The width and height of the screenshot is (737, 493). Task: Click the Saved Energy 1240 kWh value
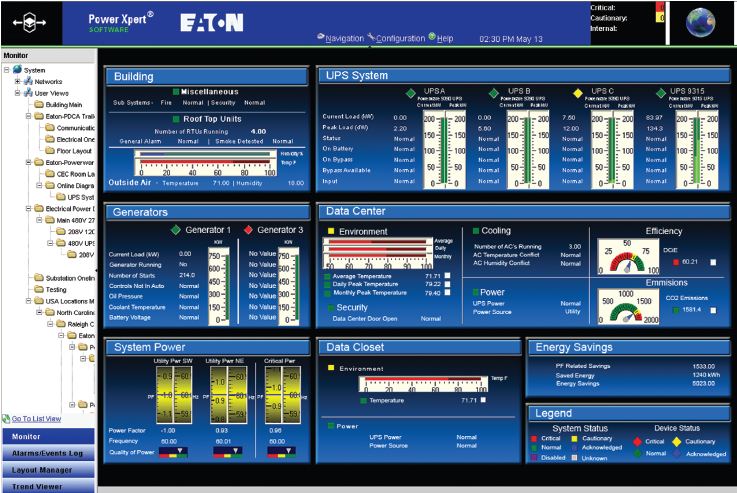tap(706, 375)
